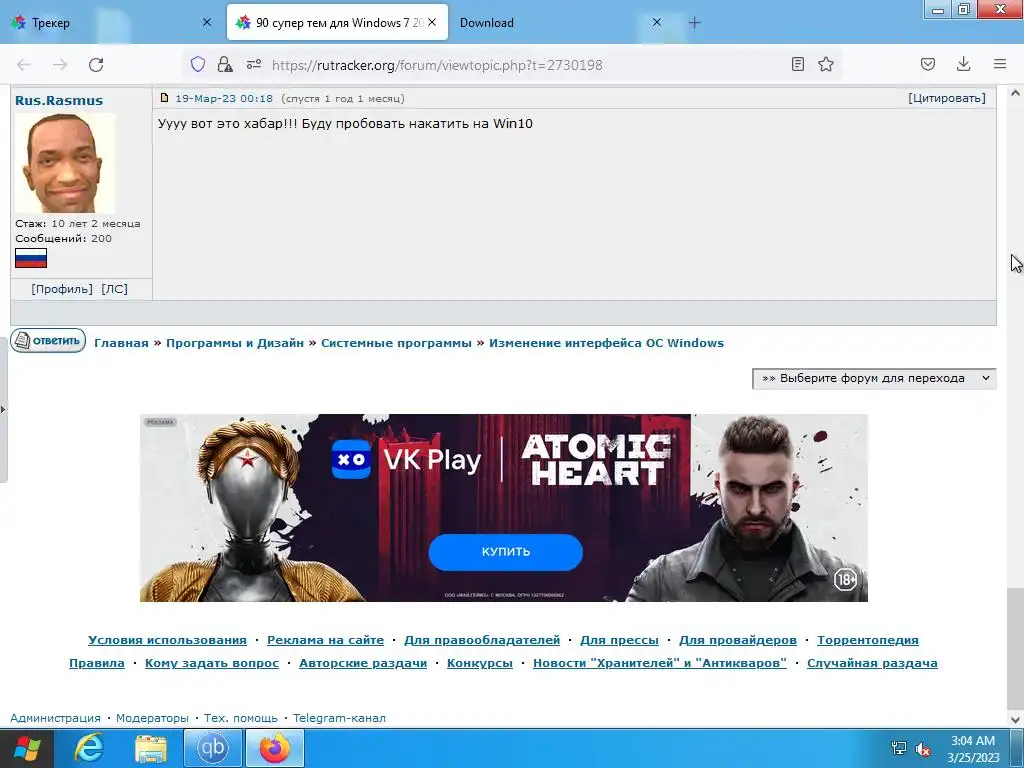Click the Atomic Heart banner title

(x=596, y=460)
